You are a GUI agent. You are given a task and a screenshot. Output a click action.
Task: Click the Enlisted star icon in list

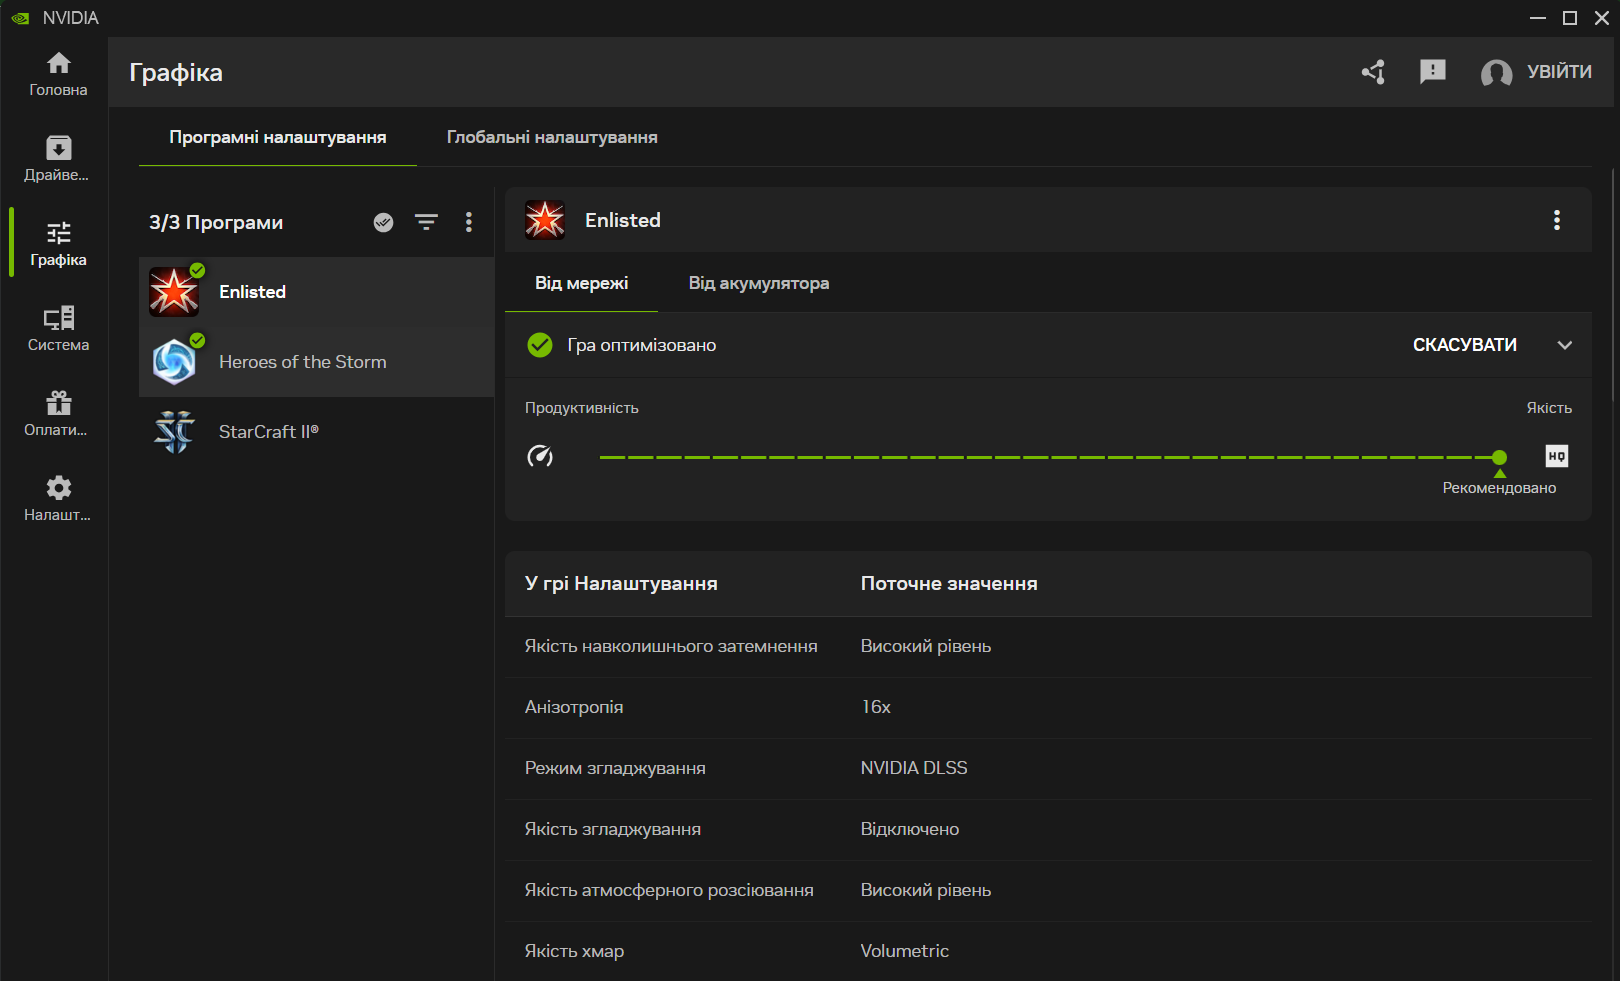point(174,292)
